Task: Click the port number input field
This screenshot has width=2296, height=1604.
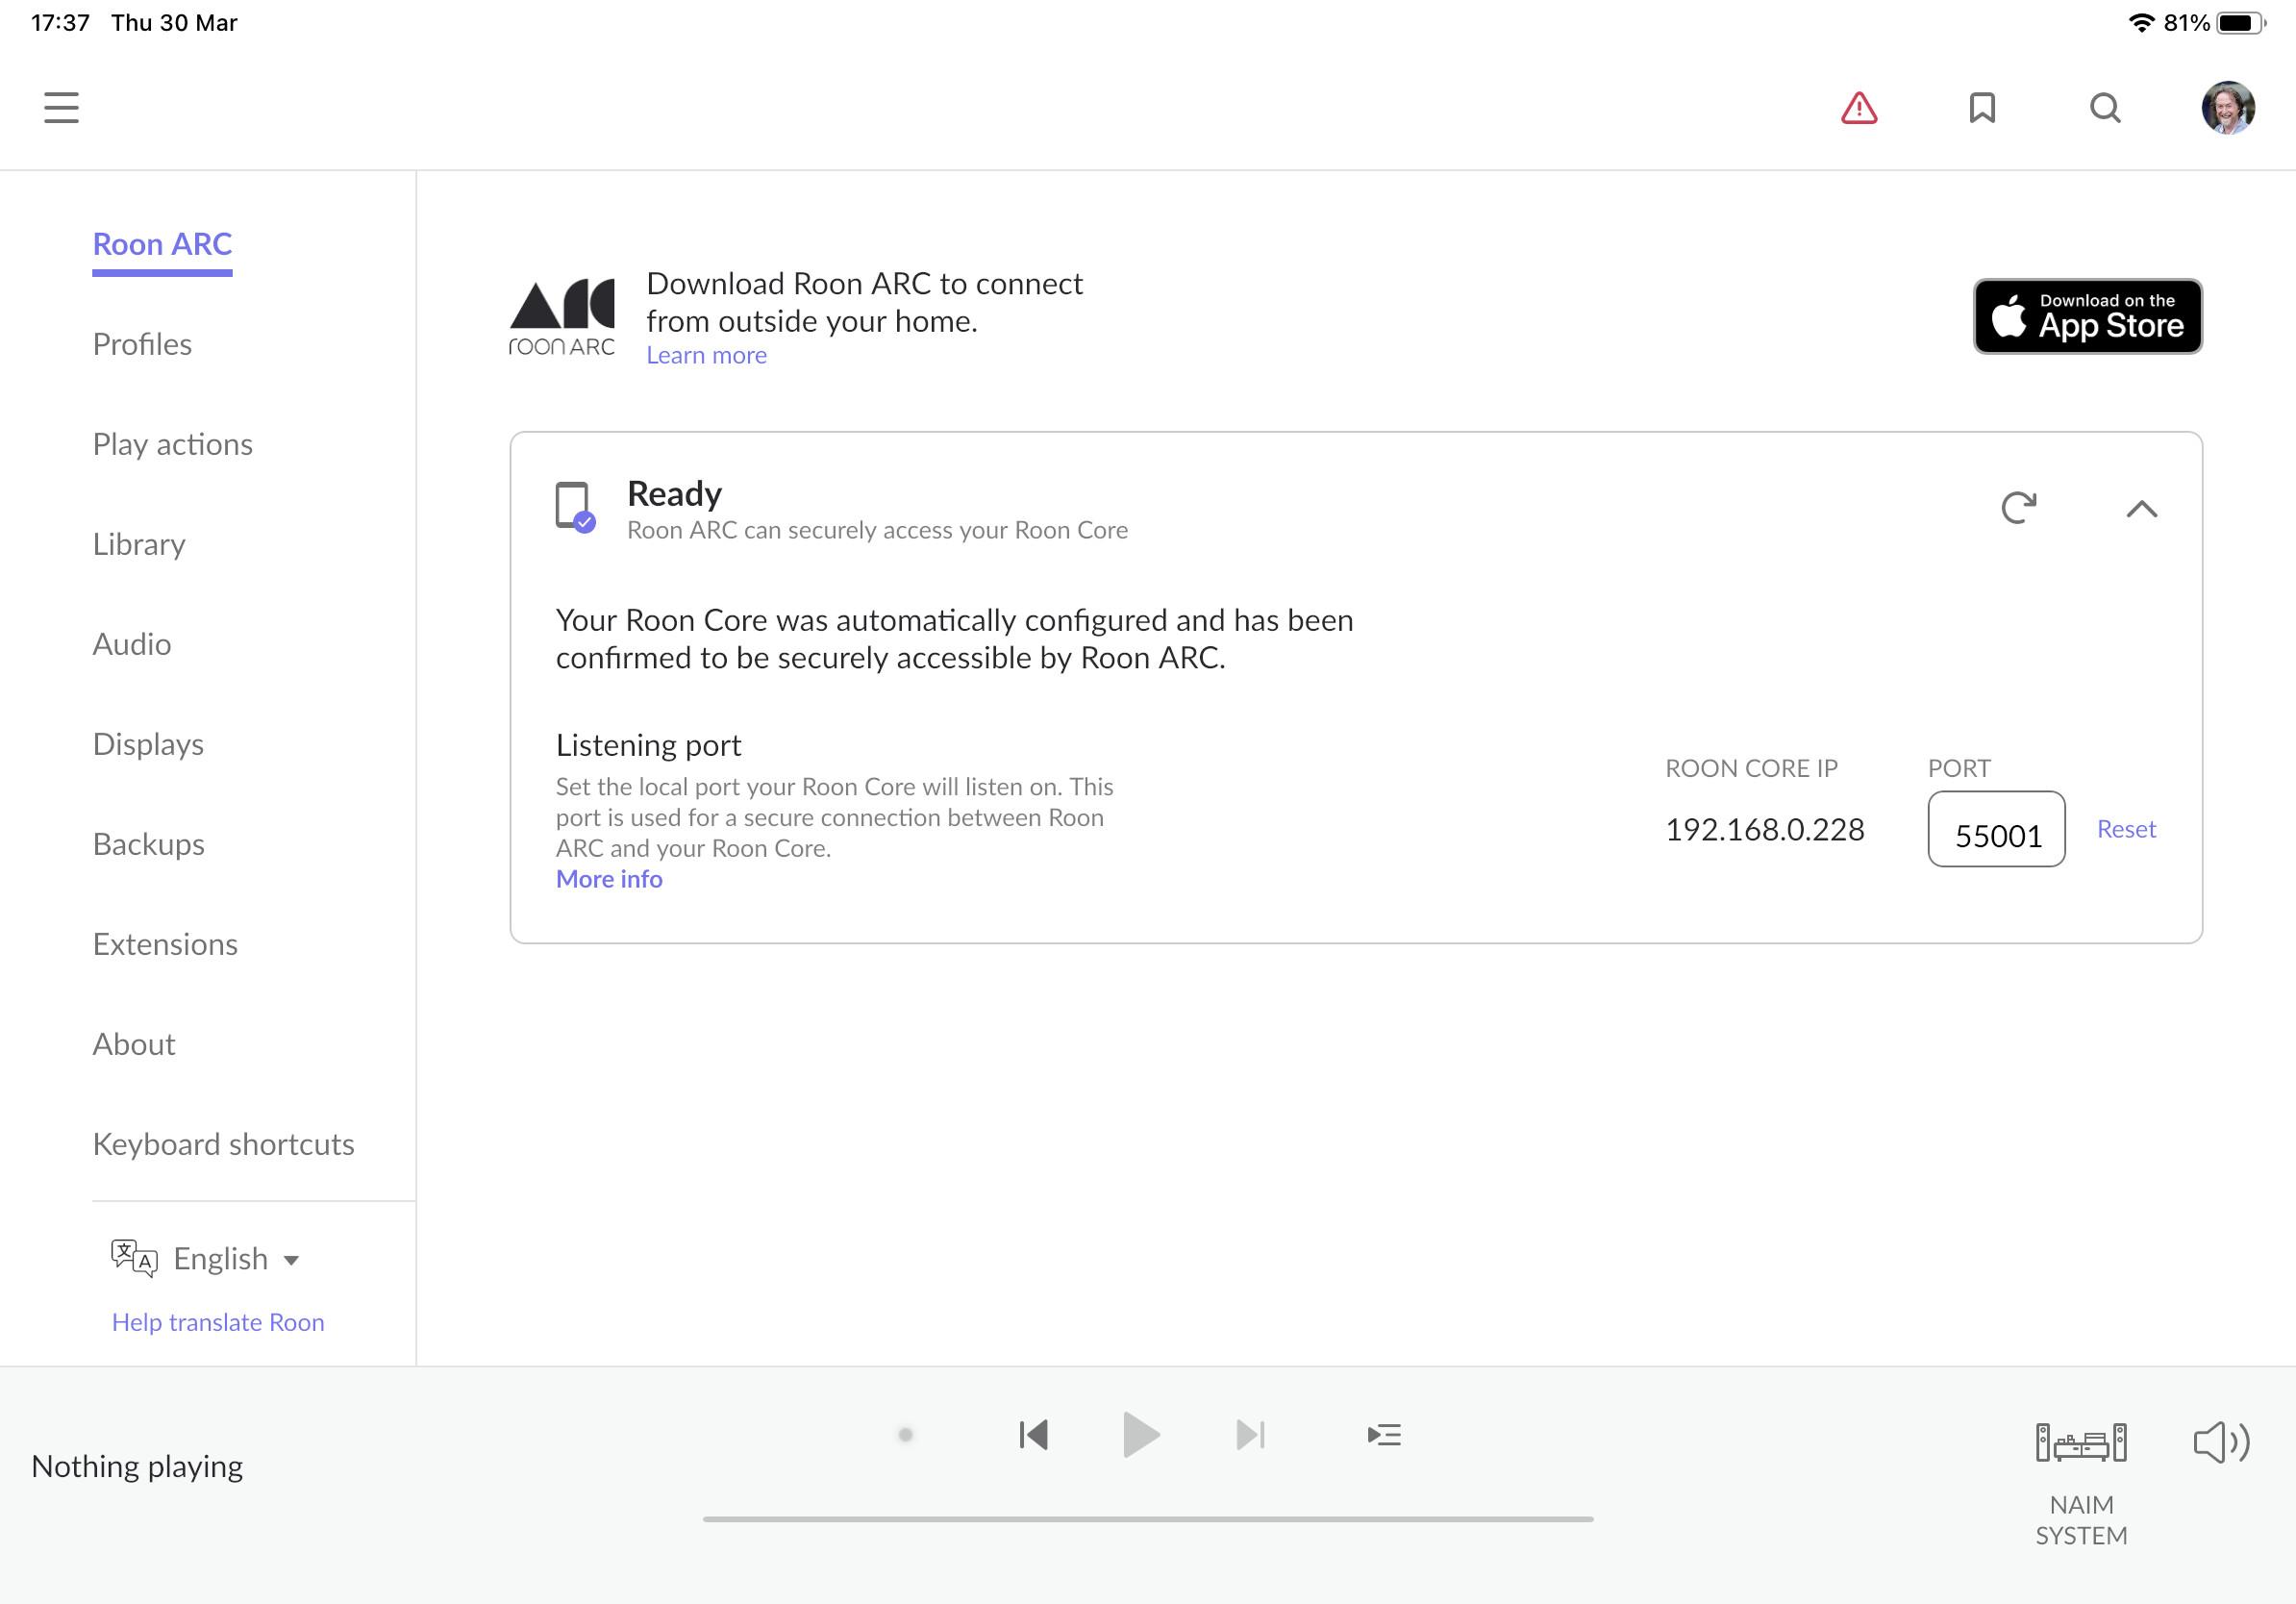Action: click(1996, 830)
